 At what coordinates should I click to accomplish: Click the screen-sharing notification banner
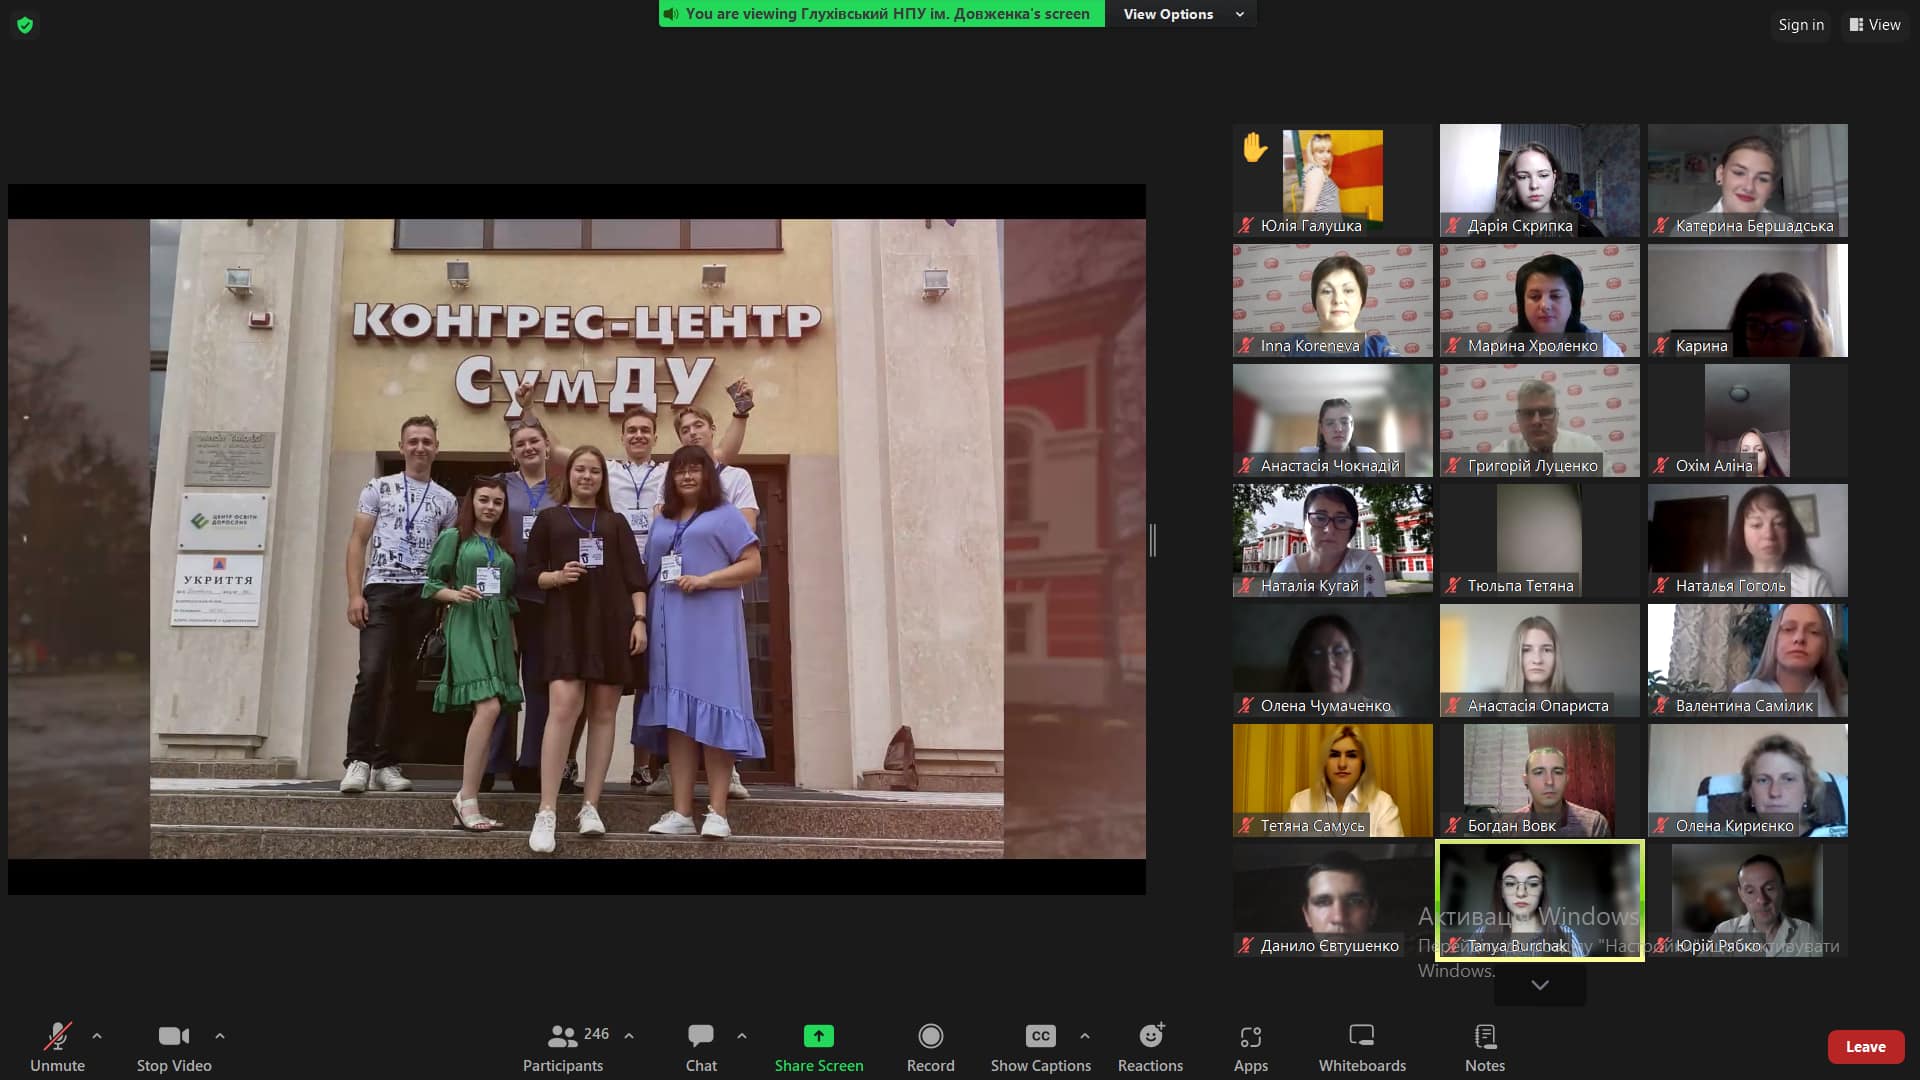[x=882, y=14]
